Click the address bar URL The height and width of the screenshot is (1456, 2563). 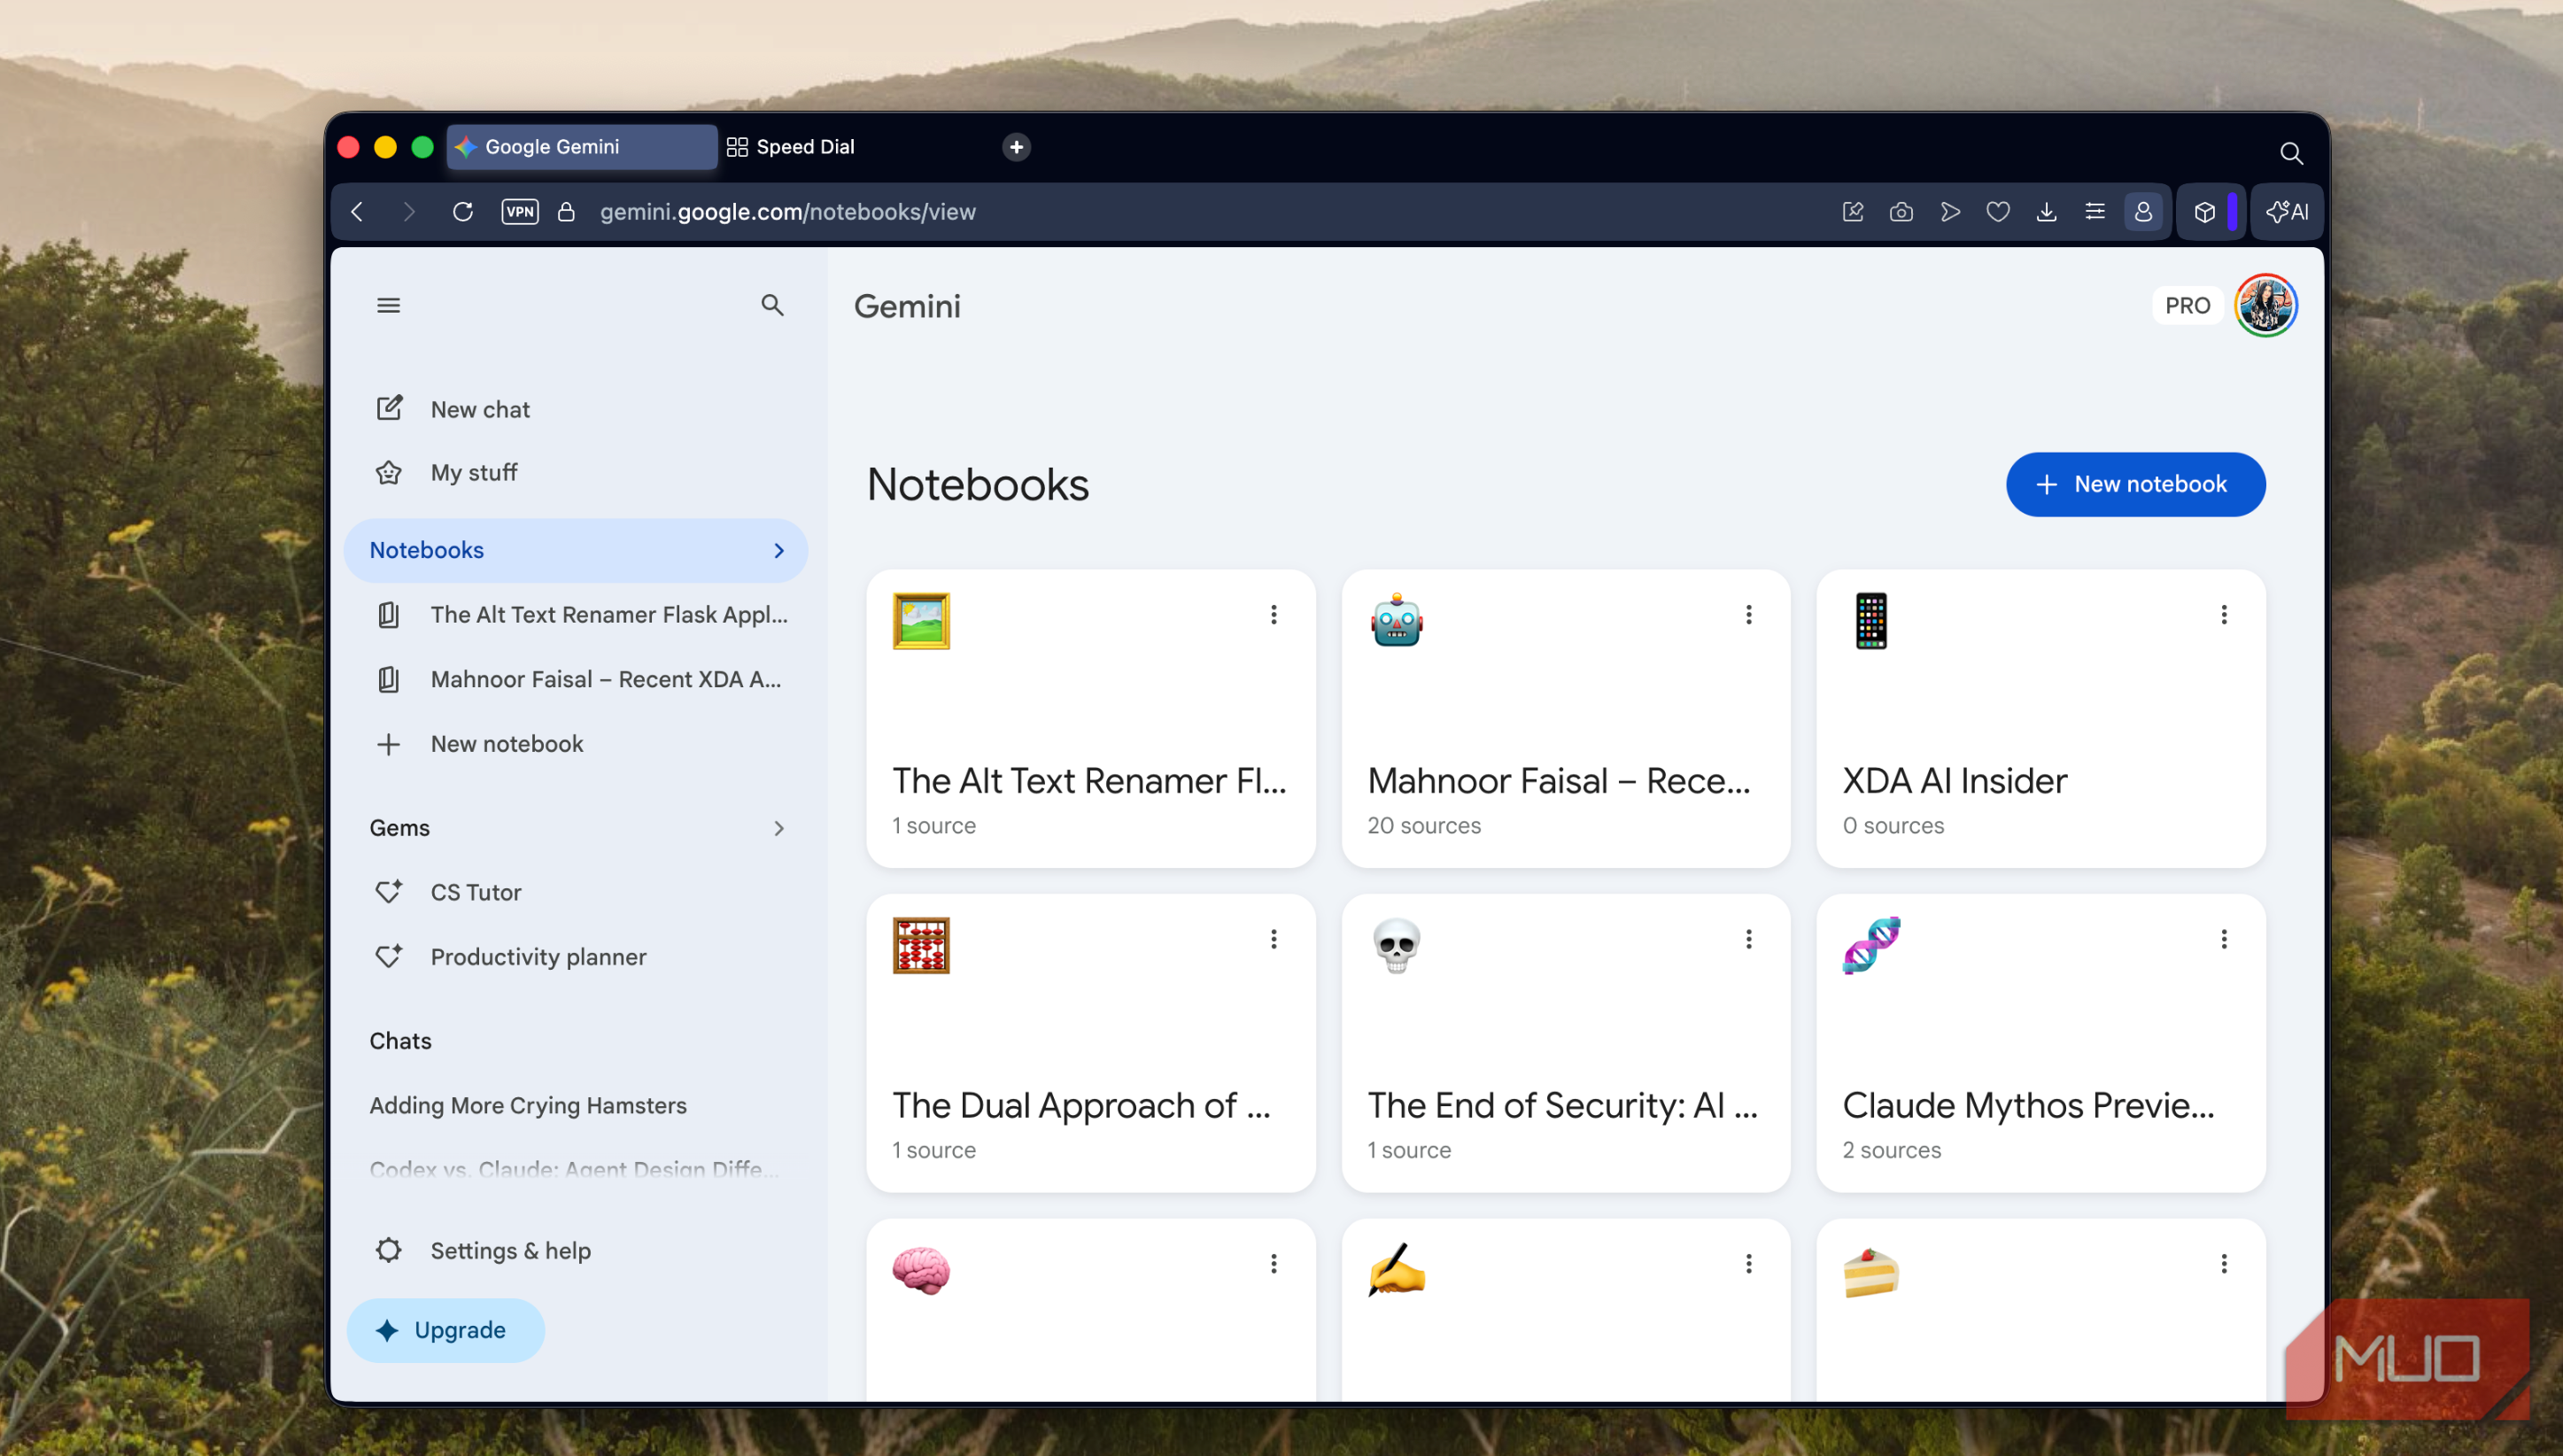click(787, 212)
